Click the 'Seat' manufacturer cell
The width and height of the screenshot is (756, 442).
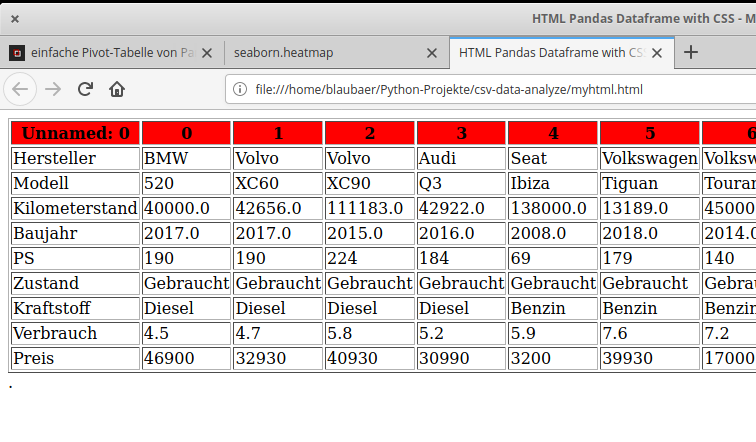tap(553, 158)
